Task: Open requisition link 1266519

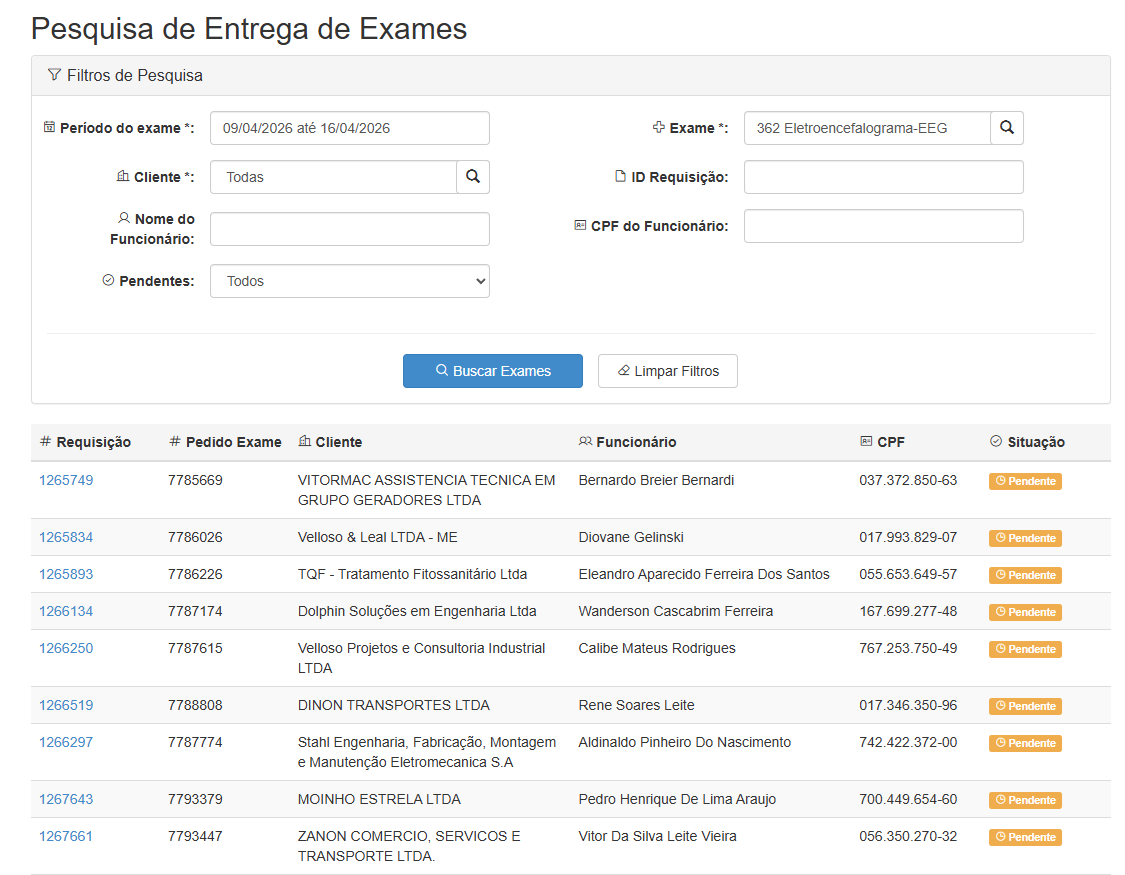Action: pos(66,705)
